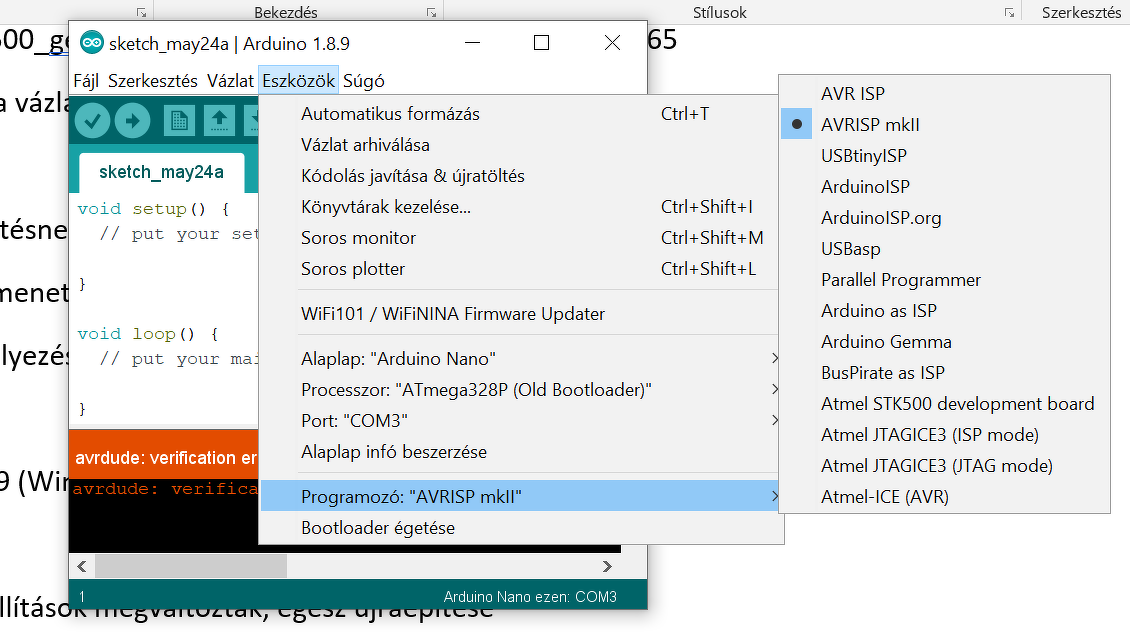Expand Processzor: ATmega328P (Old Bootloader) submenu
Screen dimensions: 1130x635
point(519,390)
